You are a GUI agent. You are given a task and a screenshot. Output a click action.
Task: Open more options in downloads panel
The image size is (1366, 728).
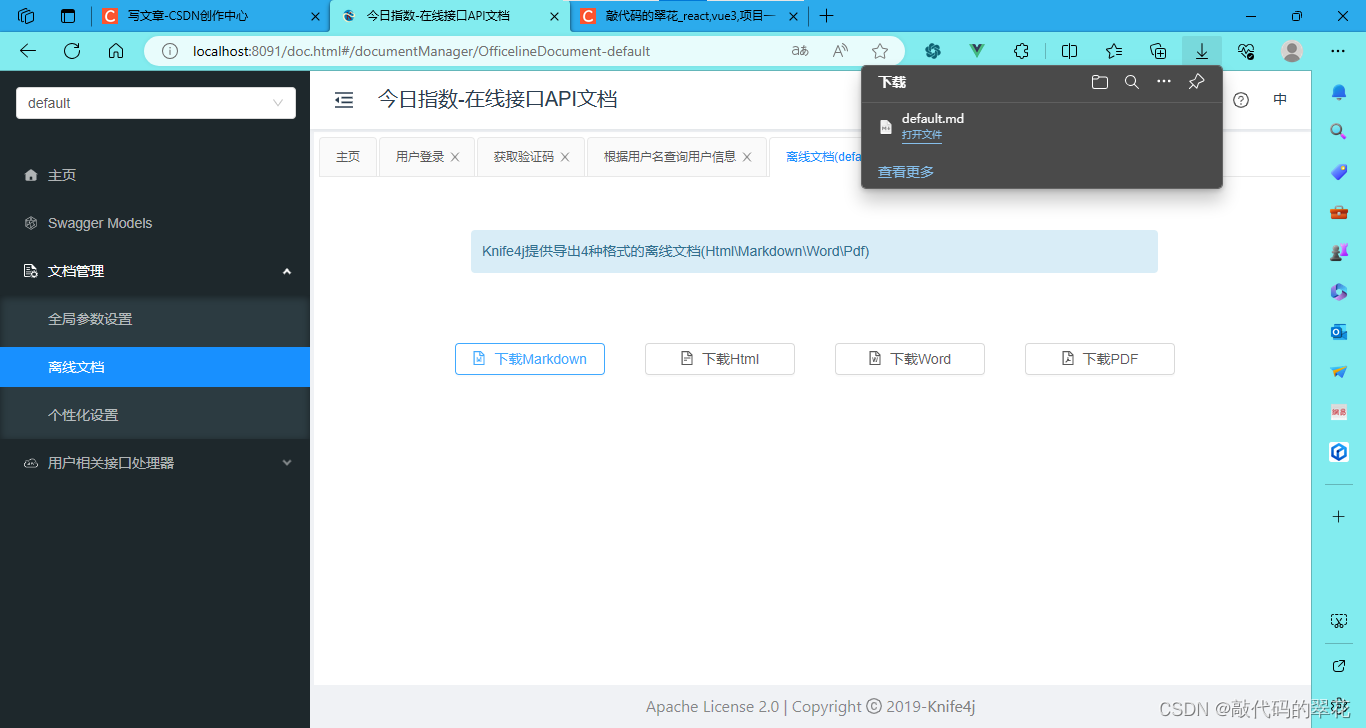[1164, 82]
